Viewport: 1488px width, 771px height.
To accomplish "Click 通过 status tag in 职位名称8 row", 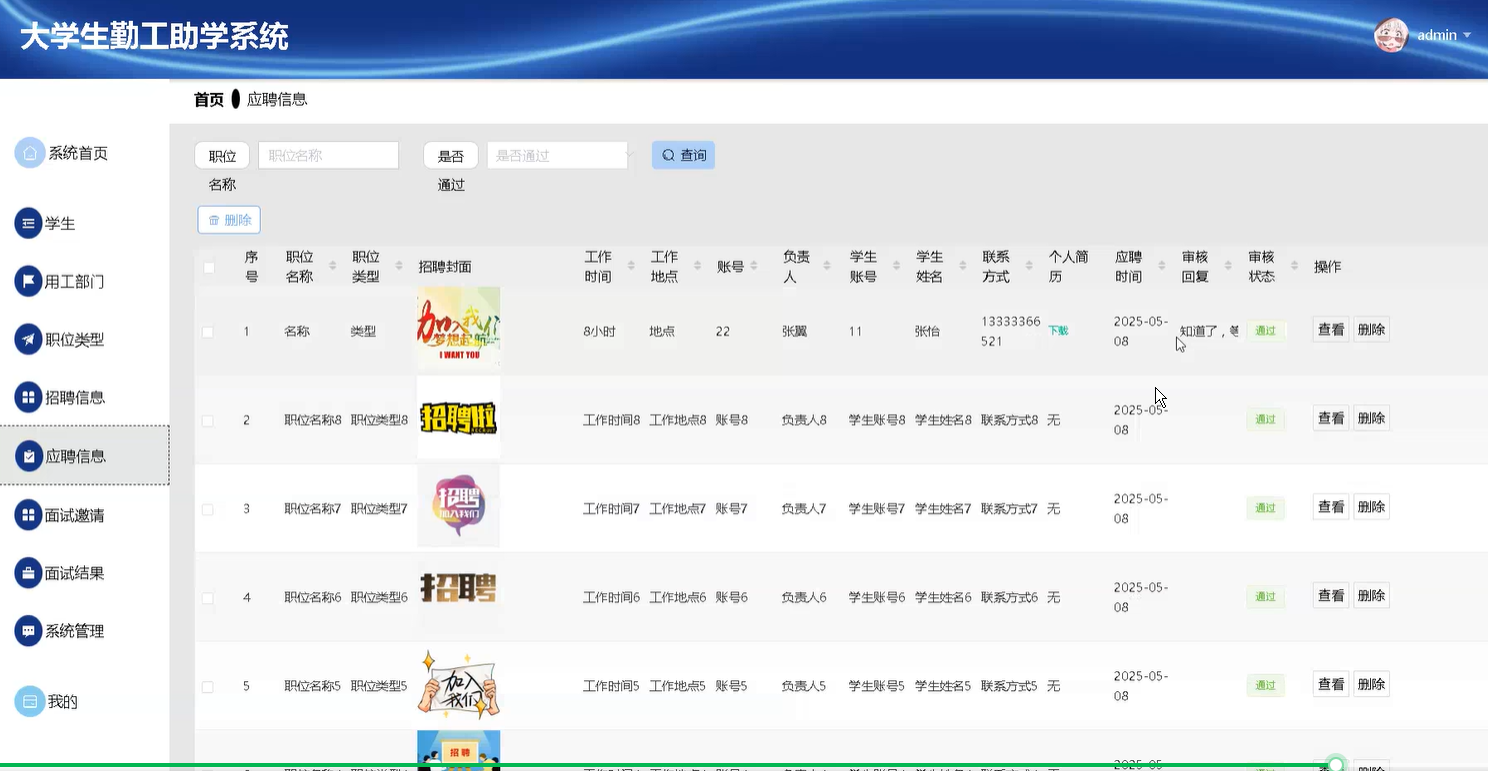I will (x=1265, y=419).
